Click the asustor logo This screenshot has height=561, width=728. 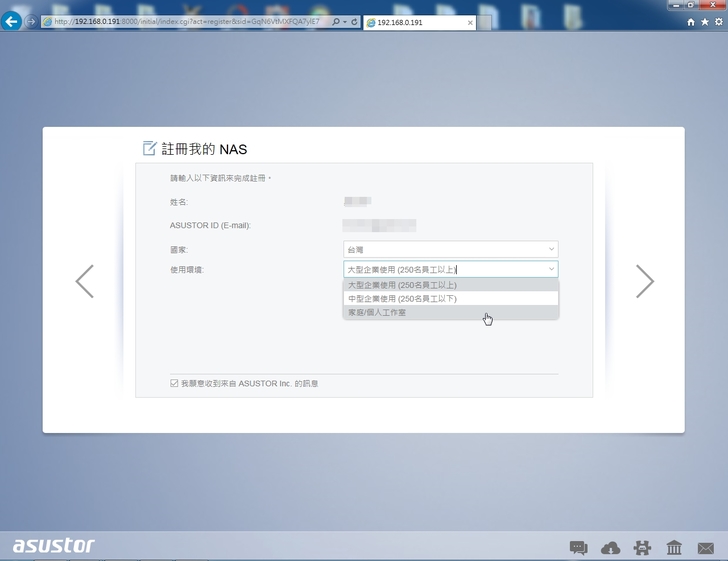pyautogui.click(x=53, y=545)
